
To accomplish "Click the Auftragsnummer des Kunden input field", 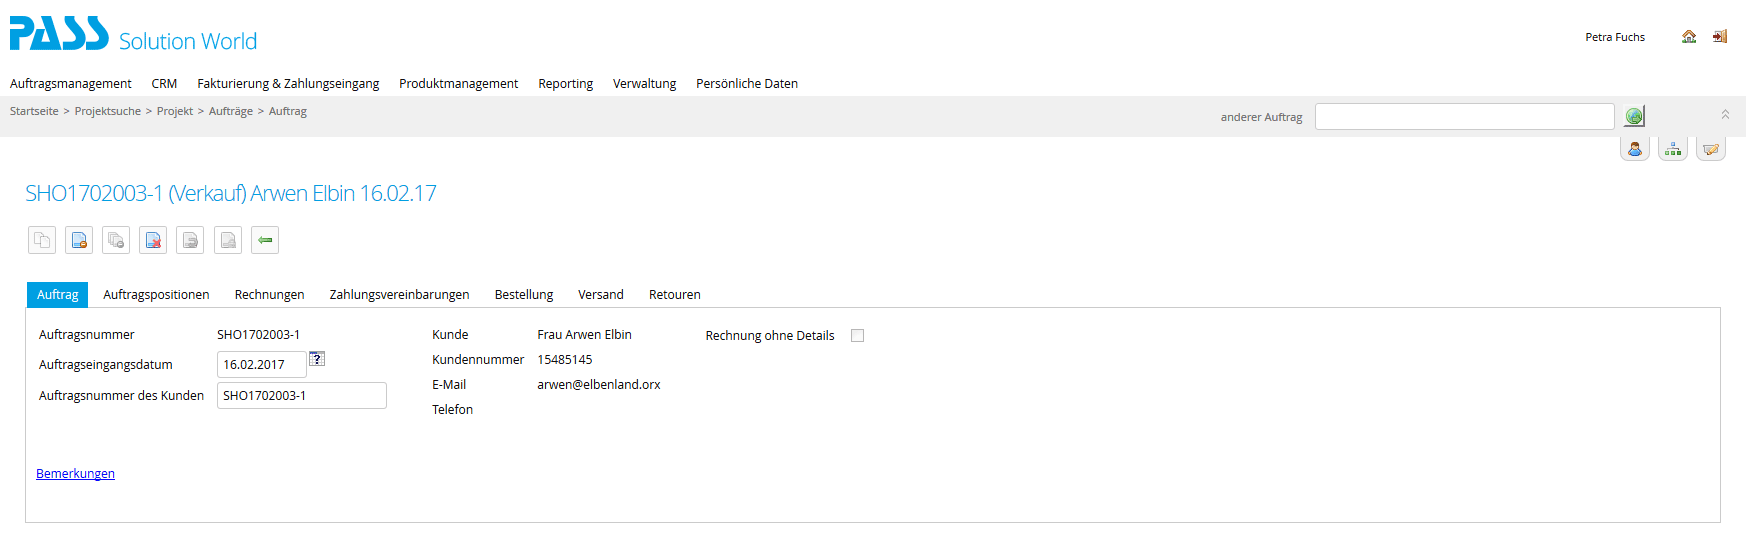I will [x=301, y=396].
